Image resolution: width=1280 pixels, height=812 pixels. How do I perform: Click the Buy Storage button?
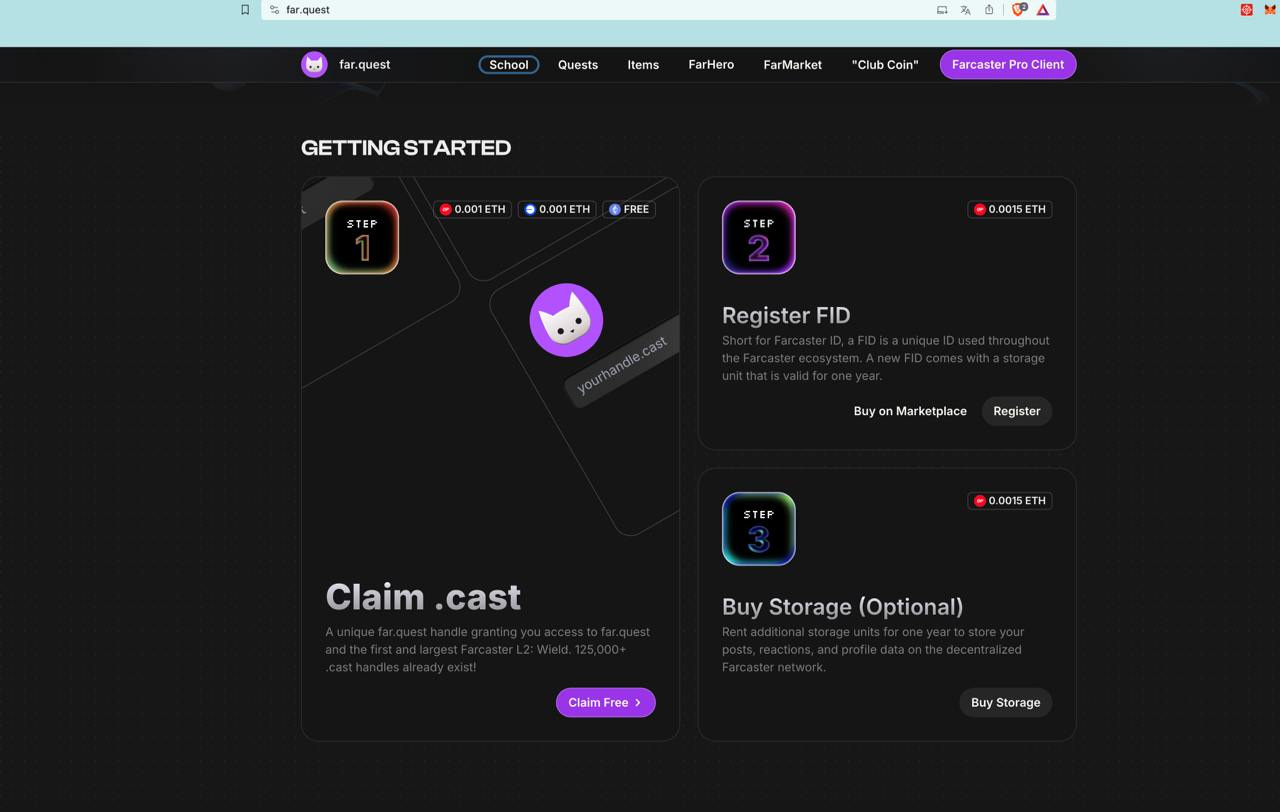1005,702
